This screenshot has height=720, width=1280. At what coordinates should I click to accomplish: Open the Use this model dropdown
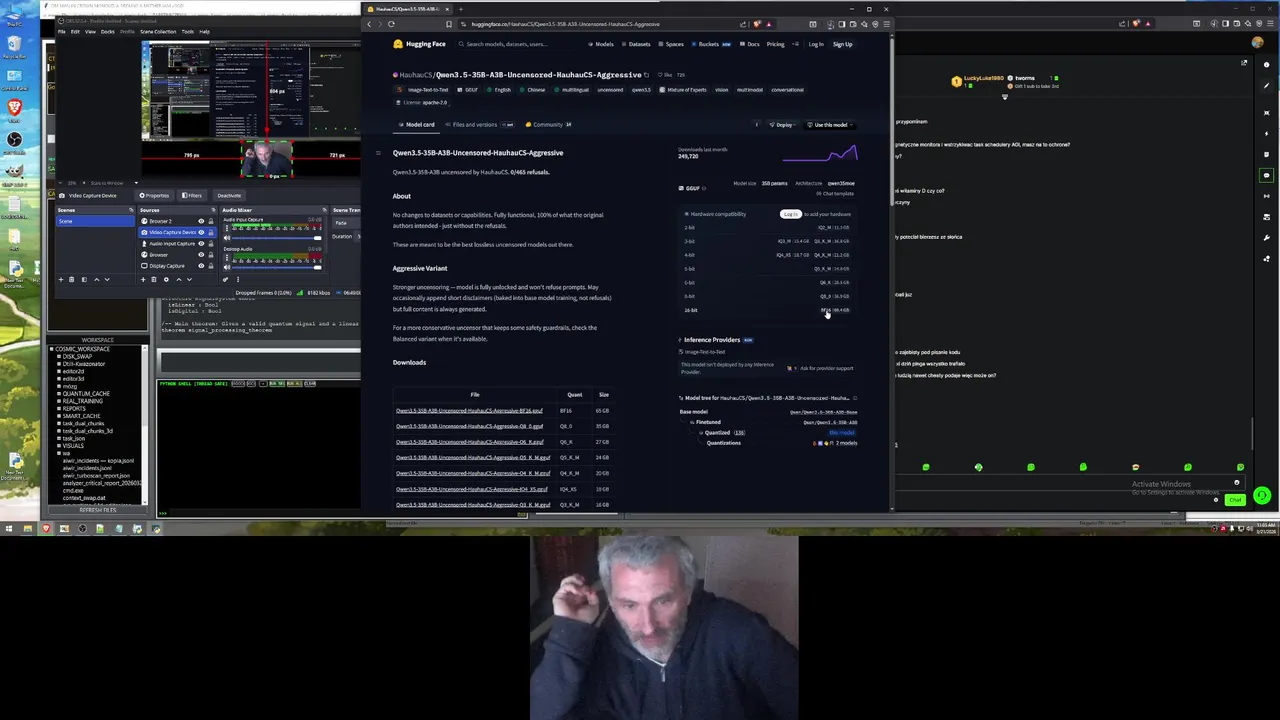pos(830,125)
